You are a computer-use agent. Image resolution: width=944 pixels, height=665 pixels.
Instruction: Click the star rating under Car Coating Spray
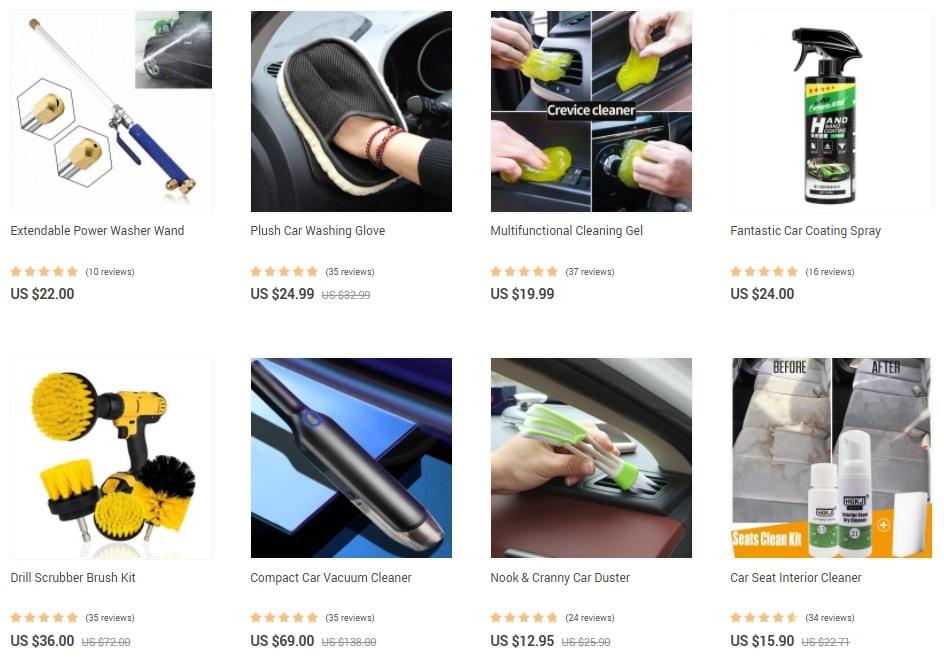point(764,271)
